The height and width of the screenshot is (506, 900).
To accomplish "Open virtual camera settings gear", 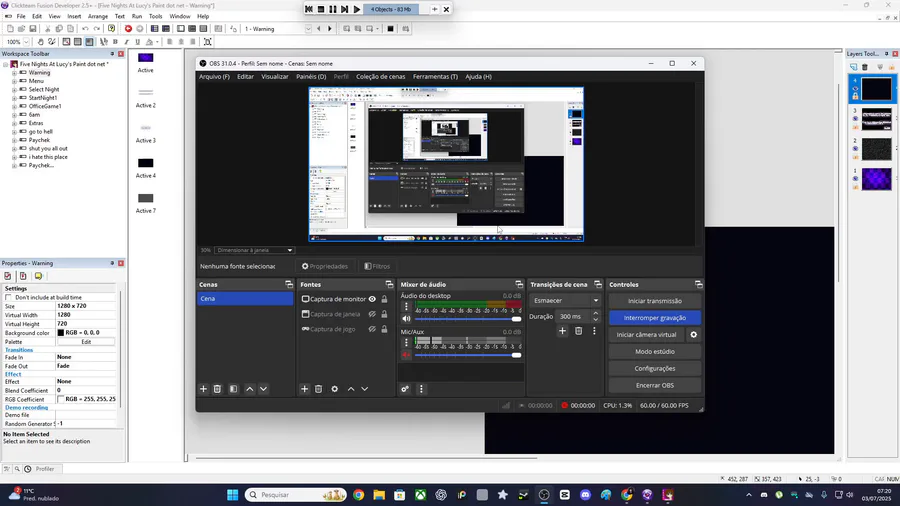I will click(x=693, y=334).
